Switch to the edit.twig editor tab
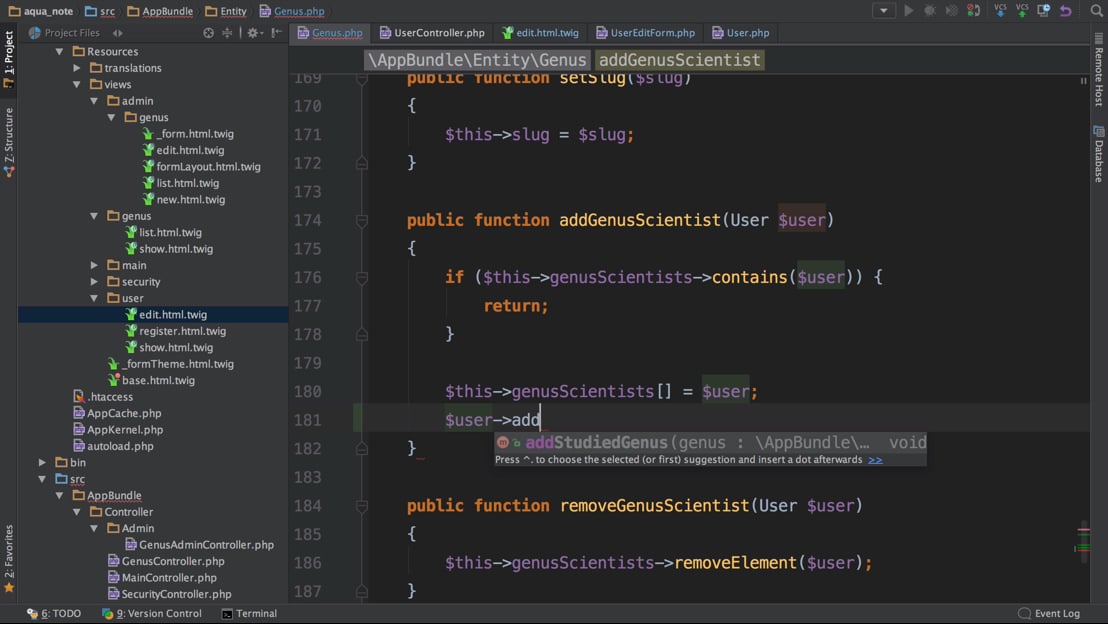Image resolution: width=1108 pixels, height=624 pixels. [540, 33]
